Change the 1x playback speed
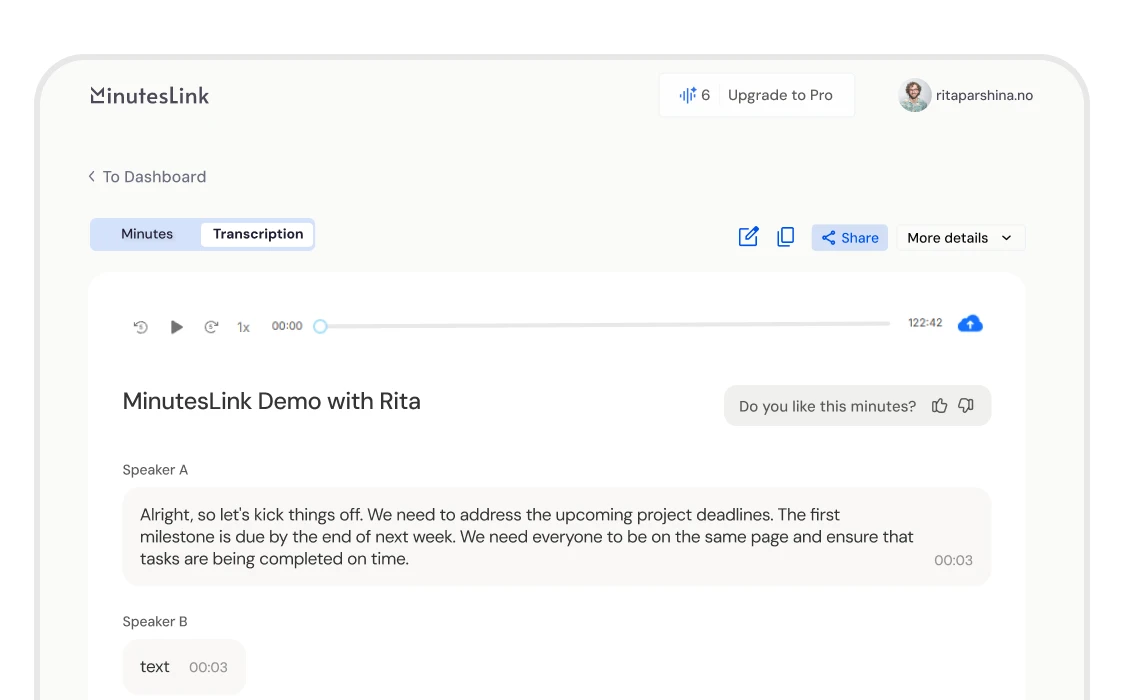 pyautogui.click(x=244, y=327)
